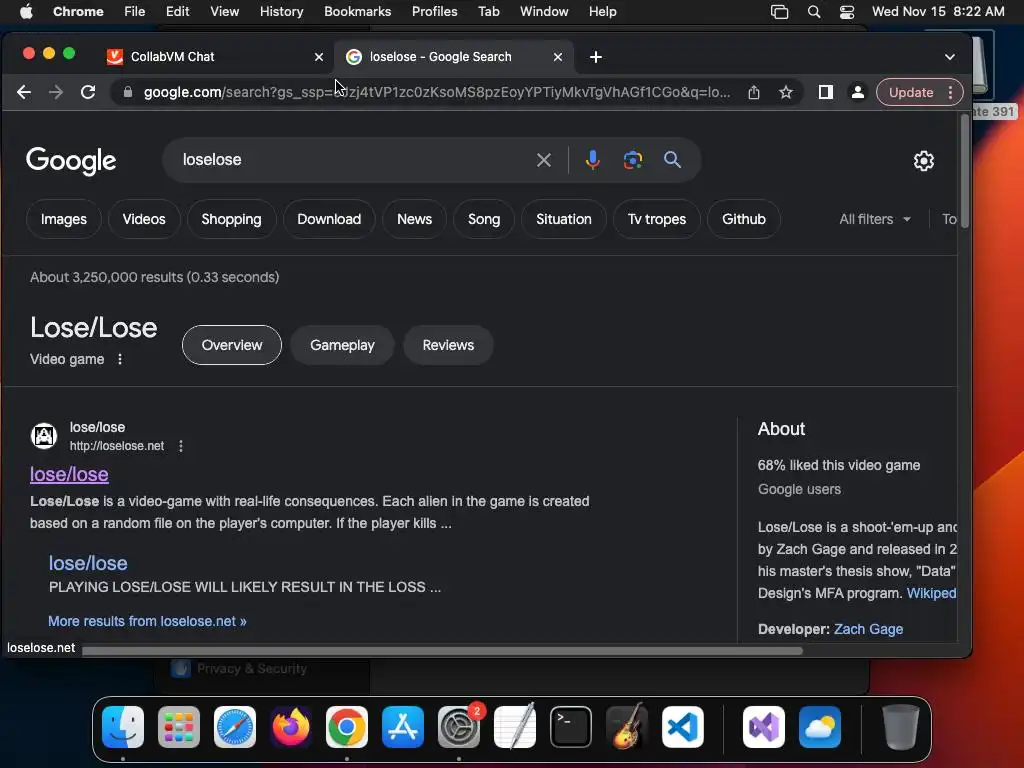Open Google quick settings gear

pyautogui.click(x=923, y=161)
